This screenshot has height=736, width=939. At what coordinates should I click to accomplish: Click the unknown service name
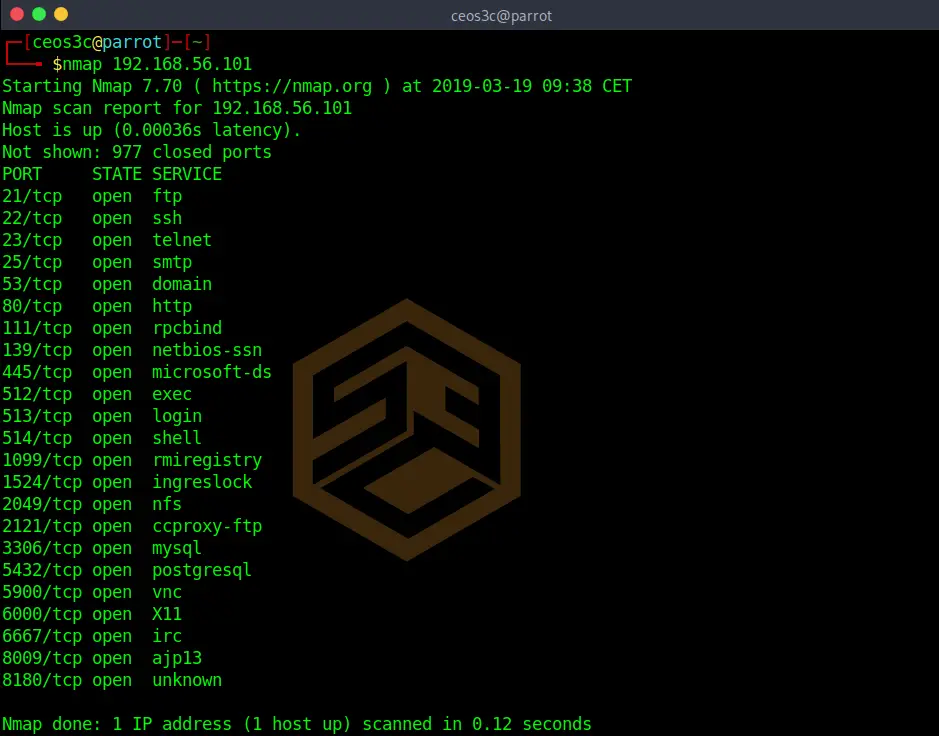[x=187, y=680]
